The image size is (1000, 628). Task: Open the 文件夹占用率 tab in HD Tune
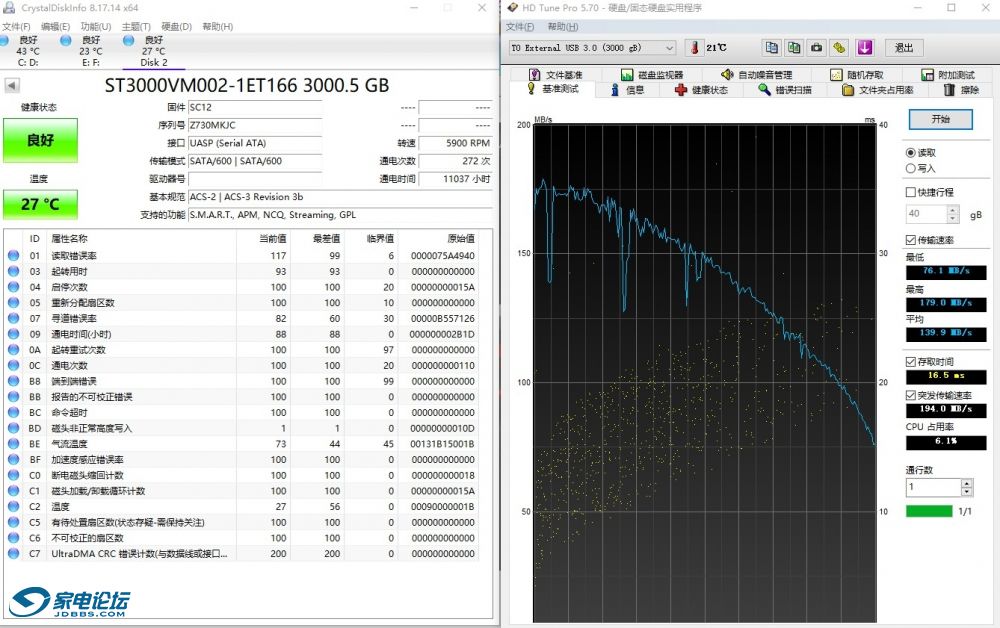point(878,90)
